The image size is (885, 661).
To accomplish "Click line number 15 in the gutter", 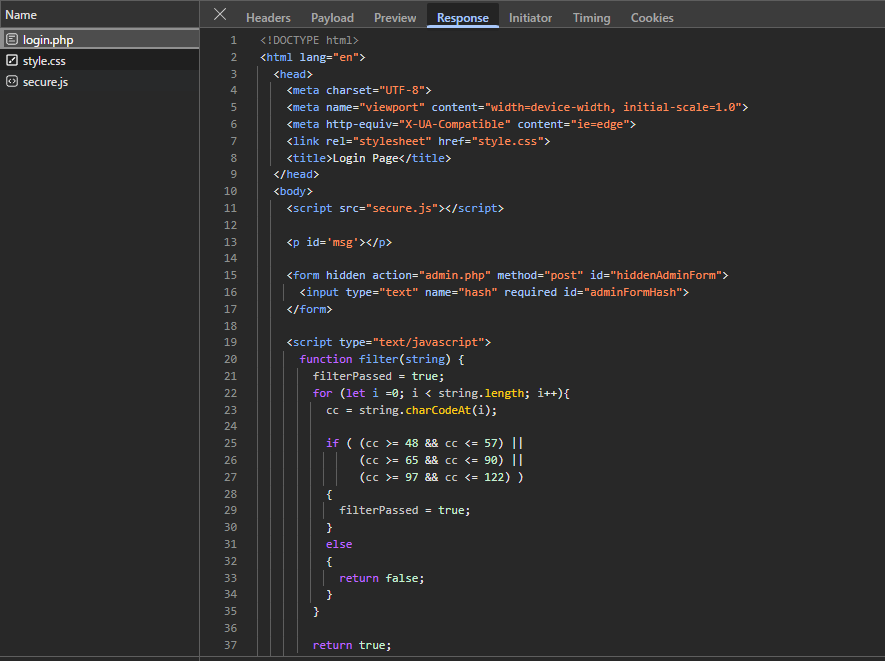I will point(230,275).
